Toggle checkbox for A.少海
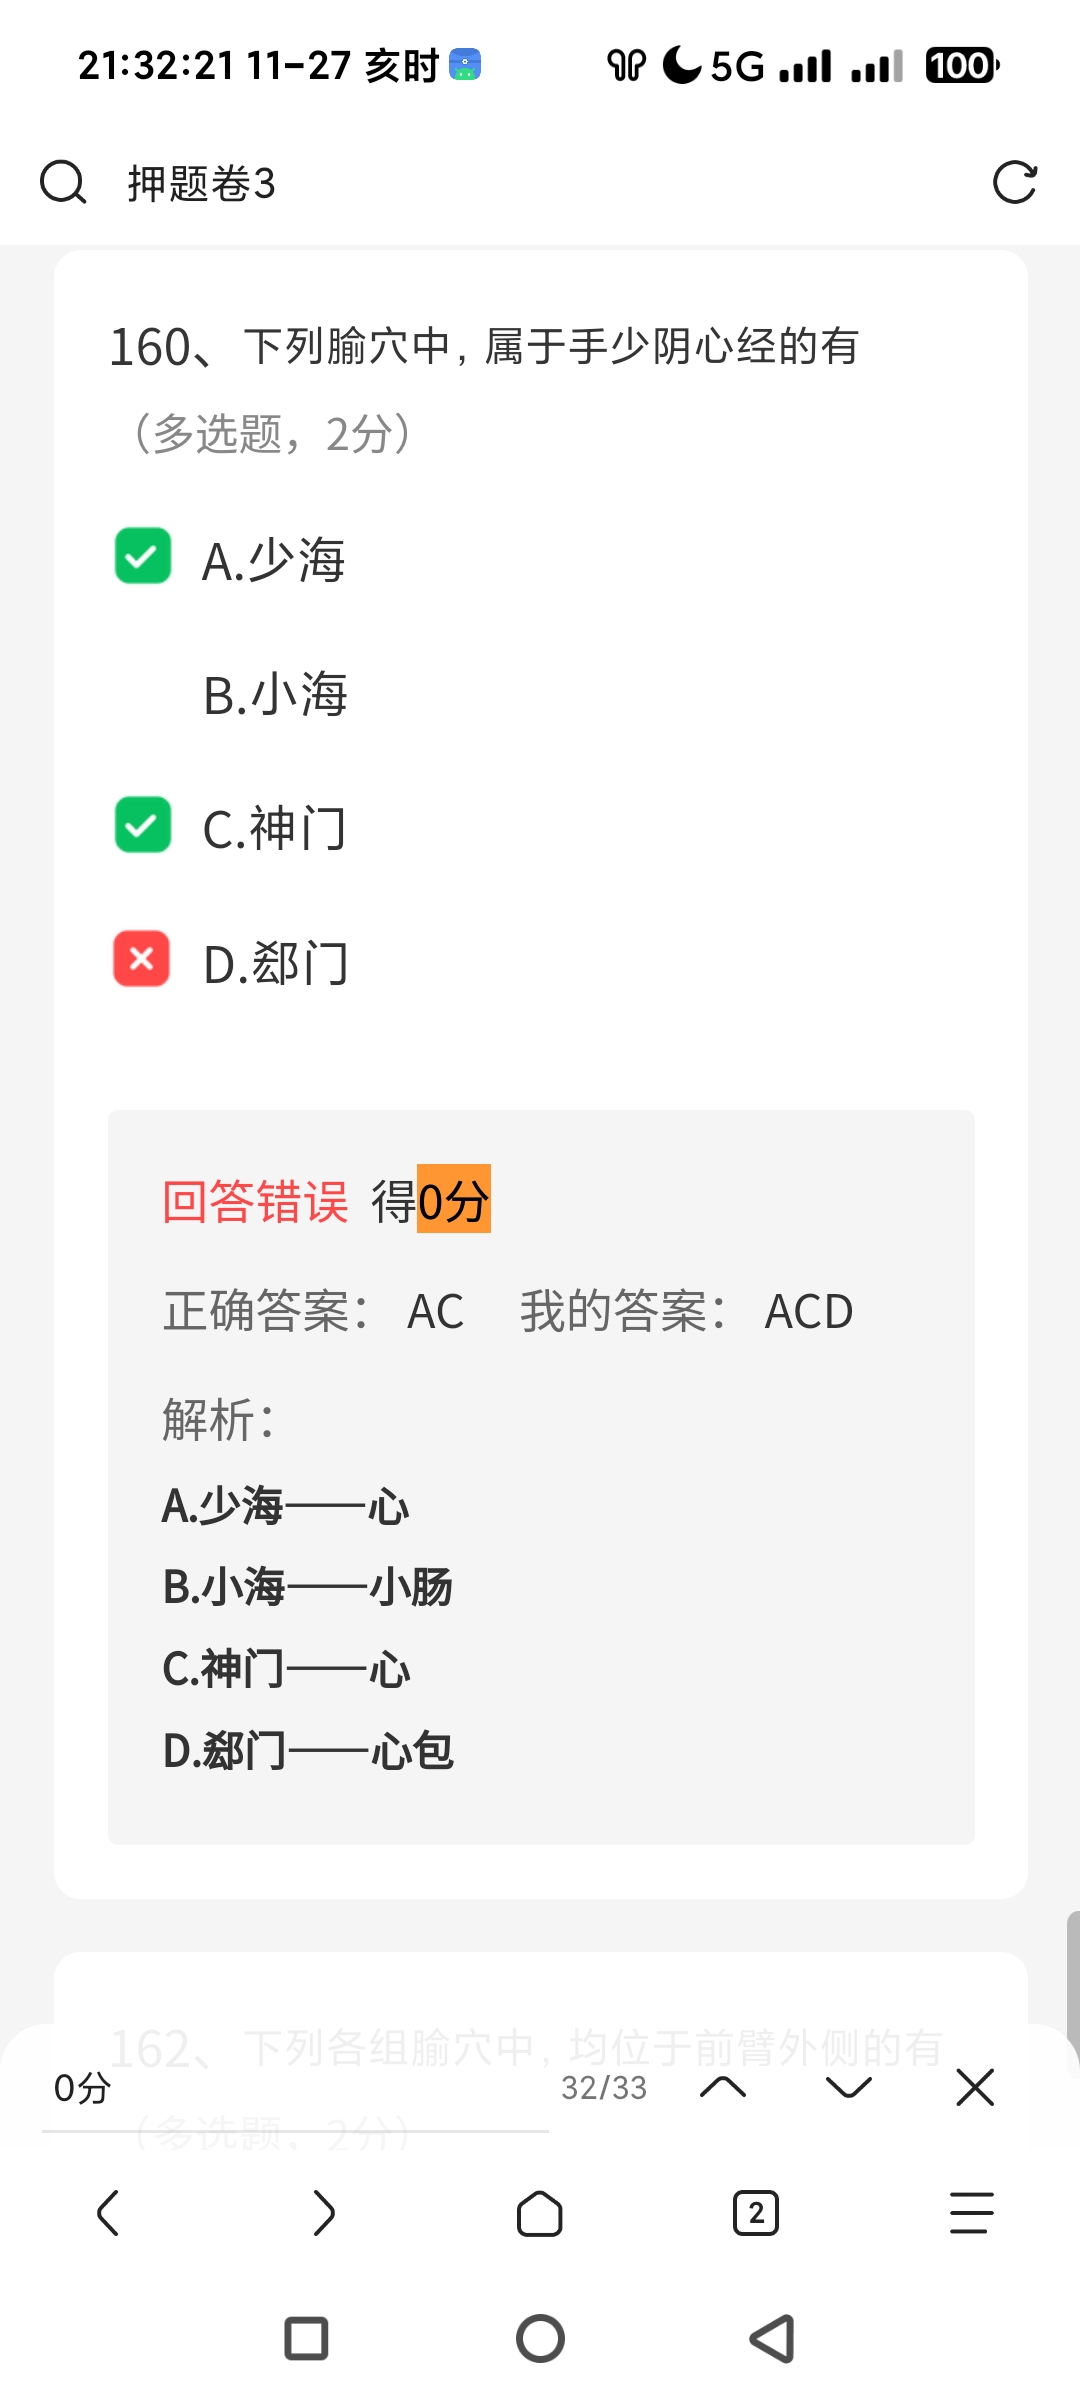This screenshot has height=2400, width=1080. tap(143, 556)
